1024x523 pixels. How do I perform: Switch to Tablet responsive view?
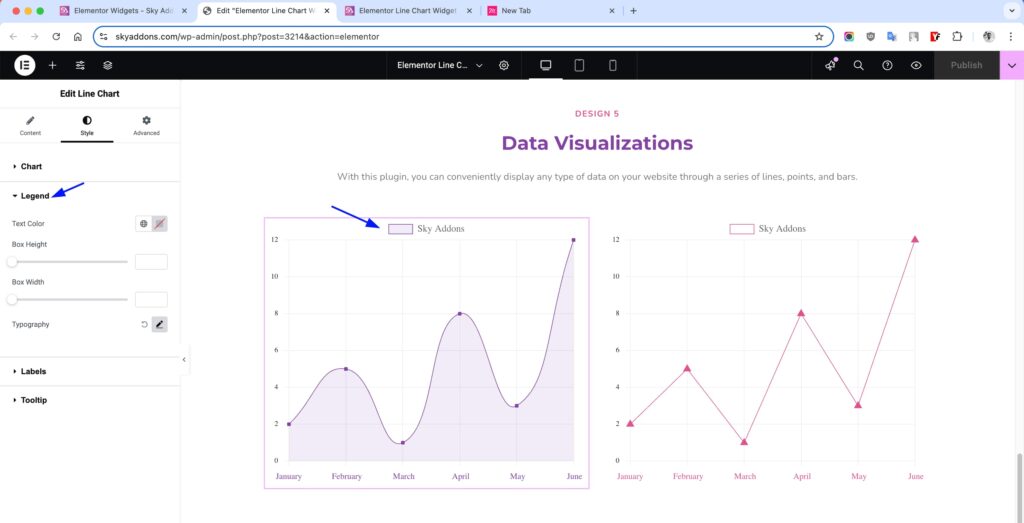[579, 65]
